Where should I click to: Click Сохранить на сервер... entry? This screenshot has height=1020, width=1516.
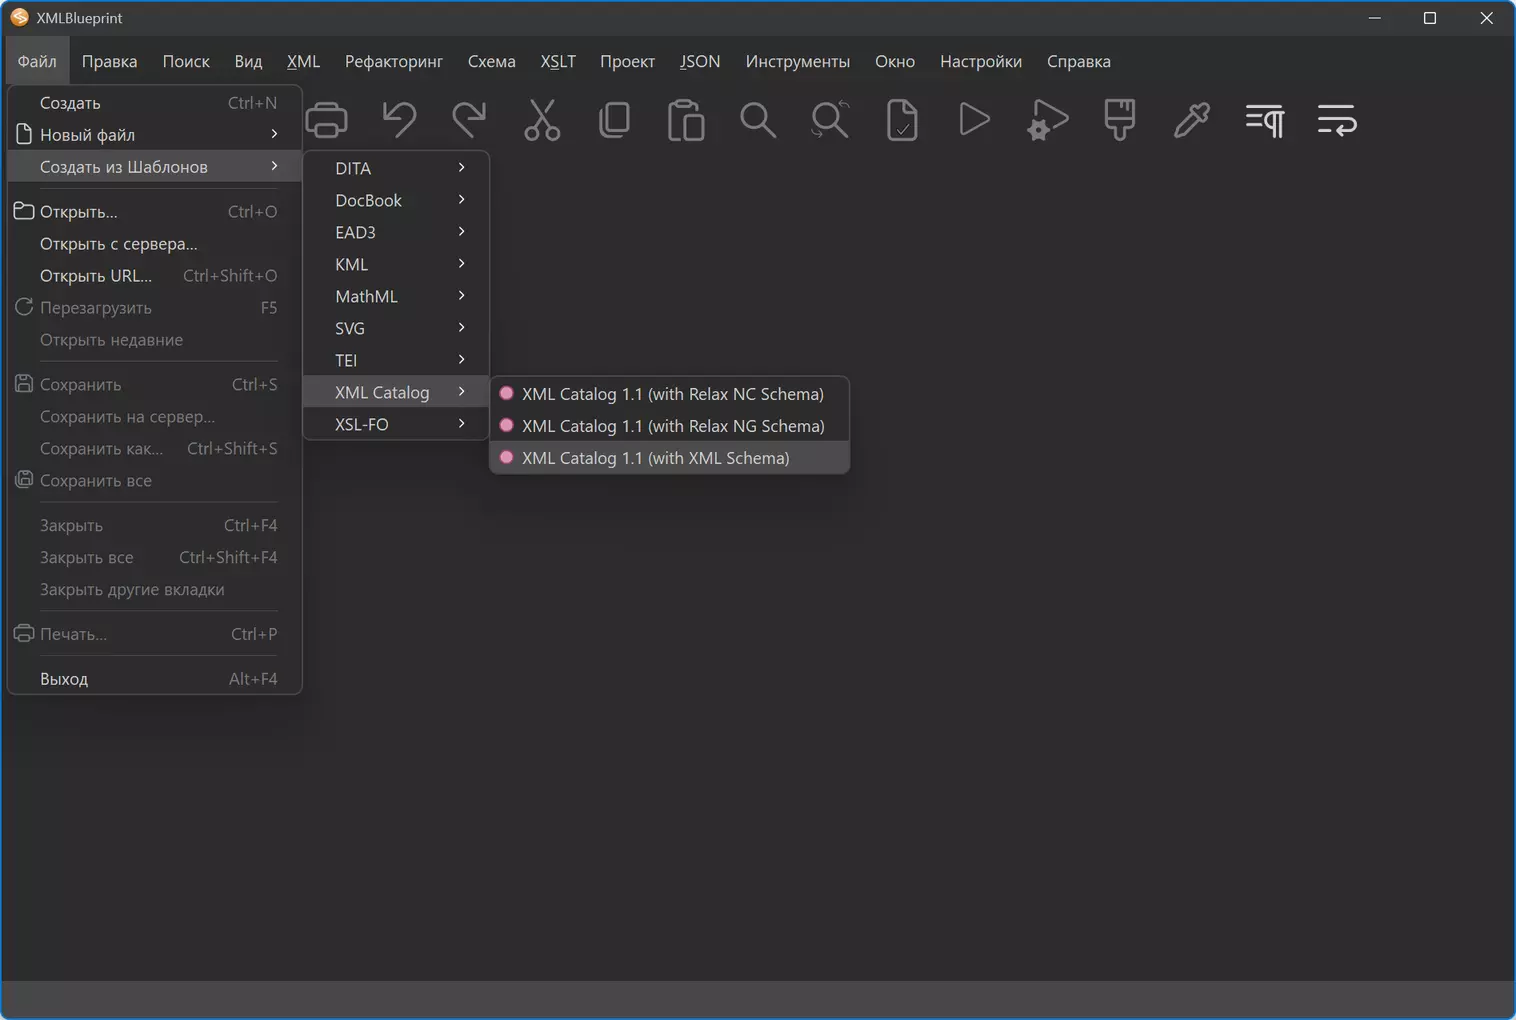[155, 417]
